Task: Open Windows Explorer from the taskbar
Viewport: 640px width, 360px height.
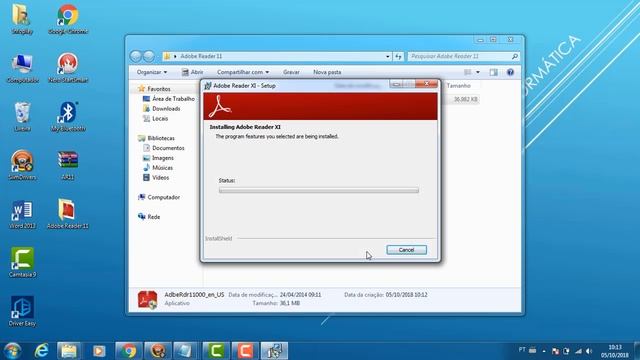Action: pyautogui.click(x=69, y=351)
